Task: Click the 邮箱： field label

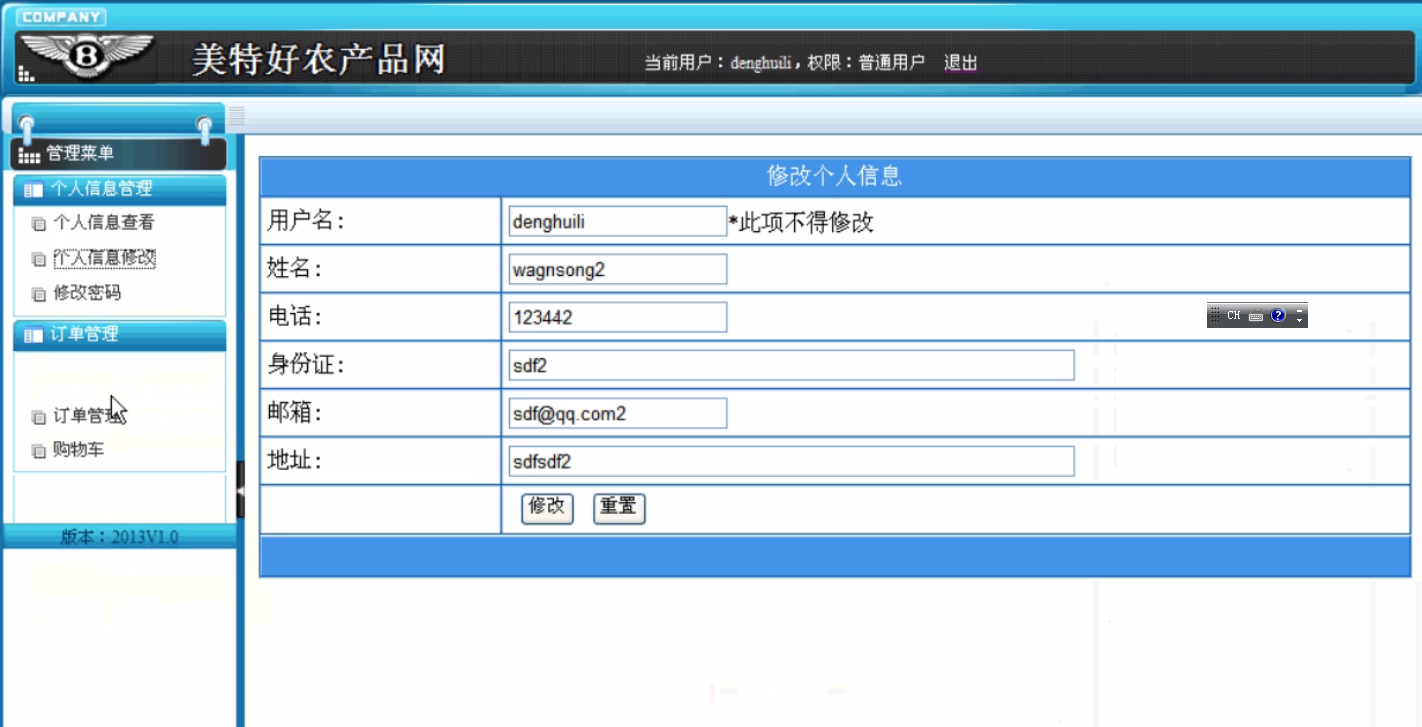Action: tap(293, 414)
